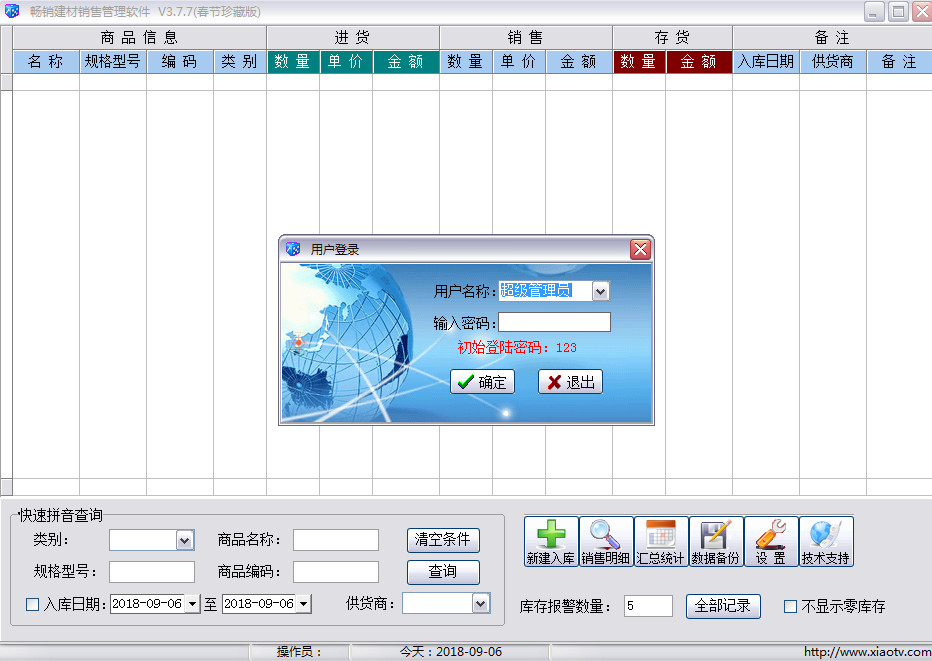Expand the 用户名称 user dropdown
Viewport: 932px width, 661px height.
coord(599,289)
